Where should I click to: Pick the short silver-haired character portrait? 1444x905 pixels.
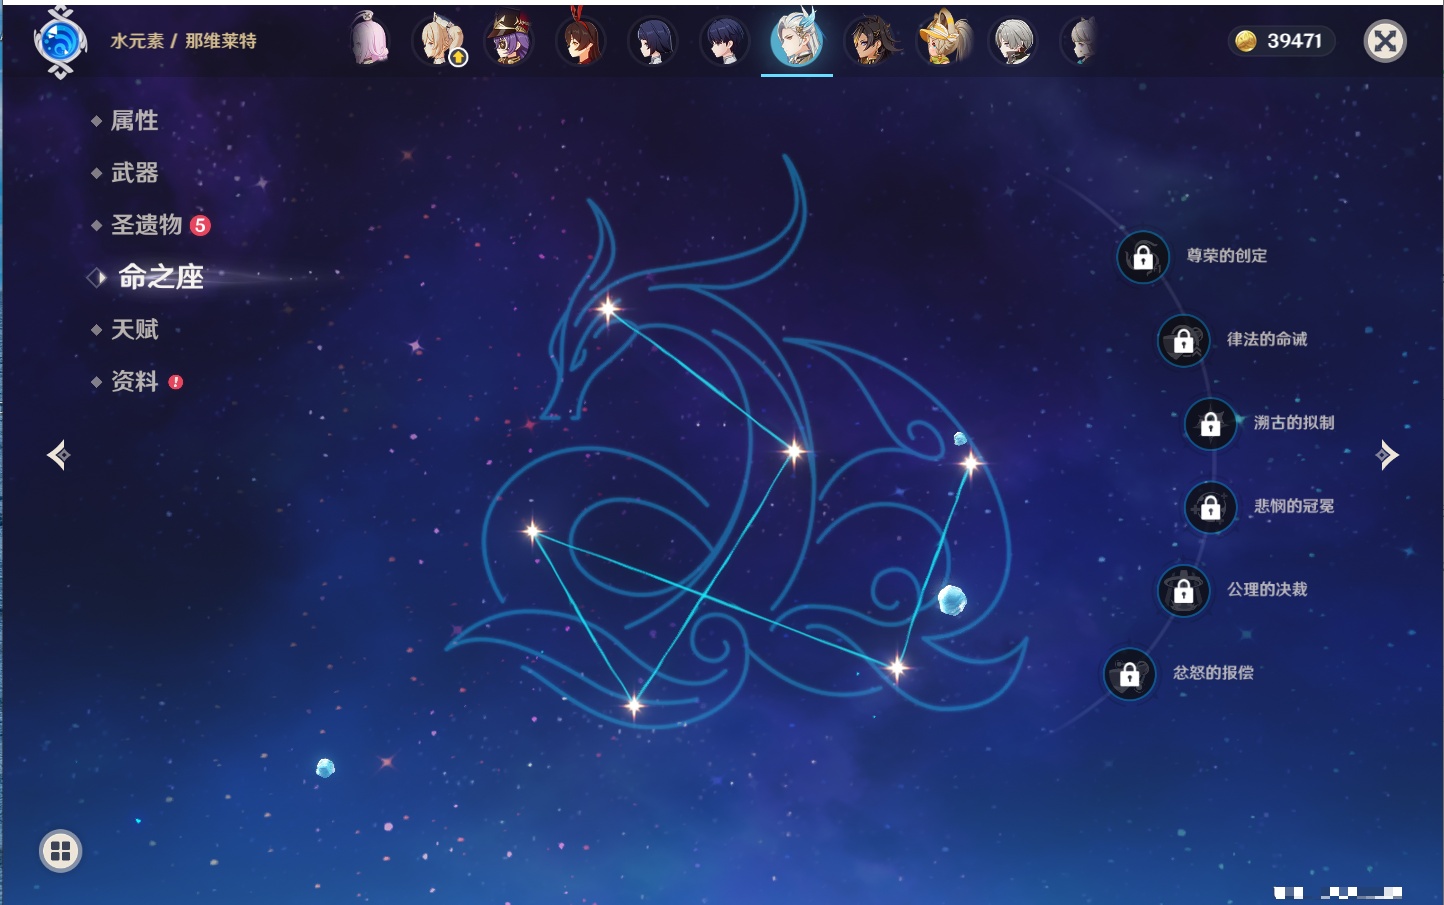pyautogui.click(x=1013, y=40)
